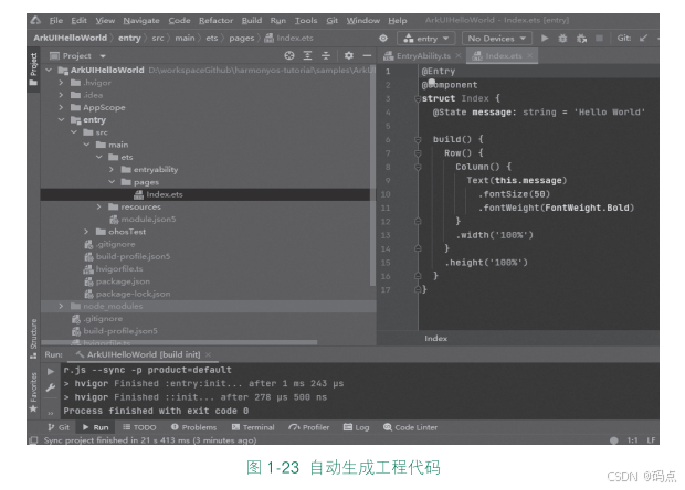Hide the Project panel with minus icon
This screenshot has height=490, width=685.
point(367,56)
